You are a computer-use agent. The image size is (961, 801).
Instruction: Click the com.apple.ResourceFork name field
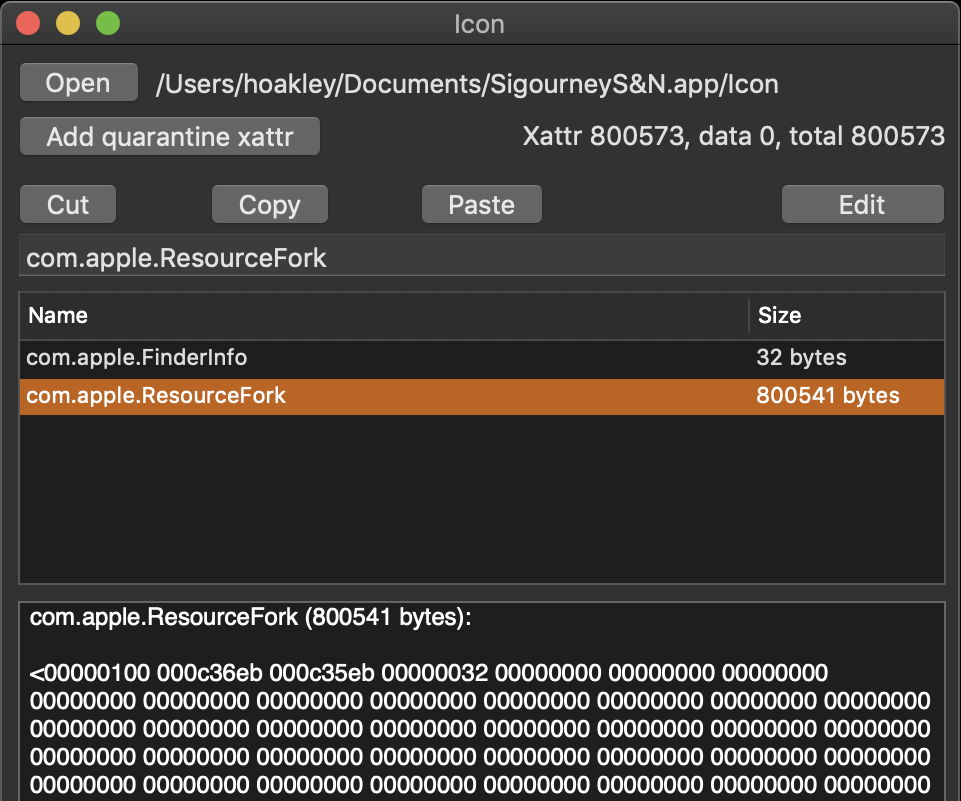point(482,257)
